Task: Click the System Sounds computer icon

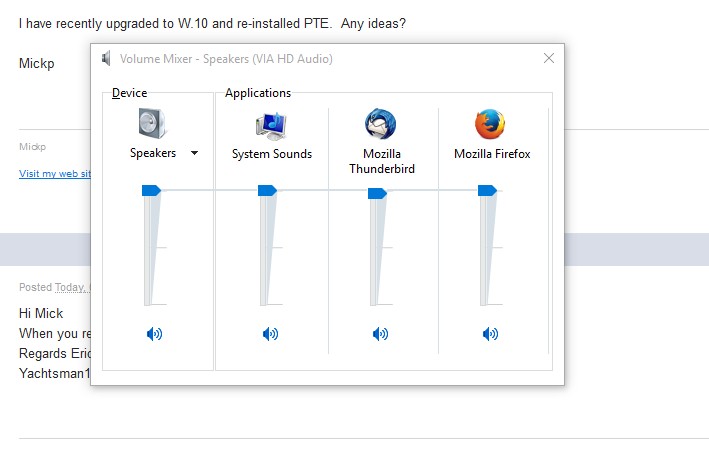Action: click(271, 124)
